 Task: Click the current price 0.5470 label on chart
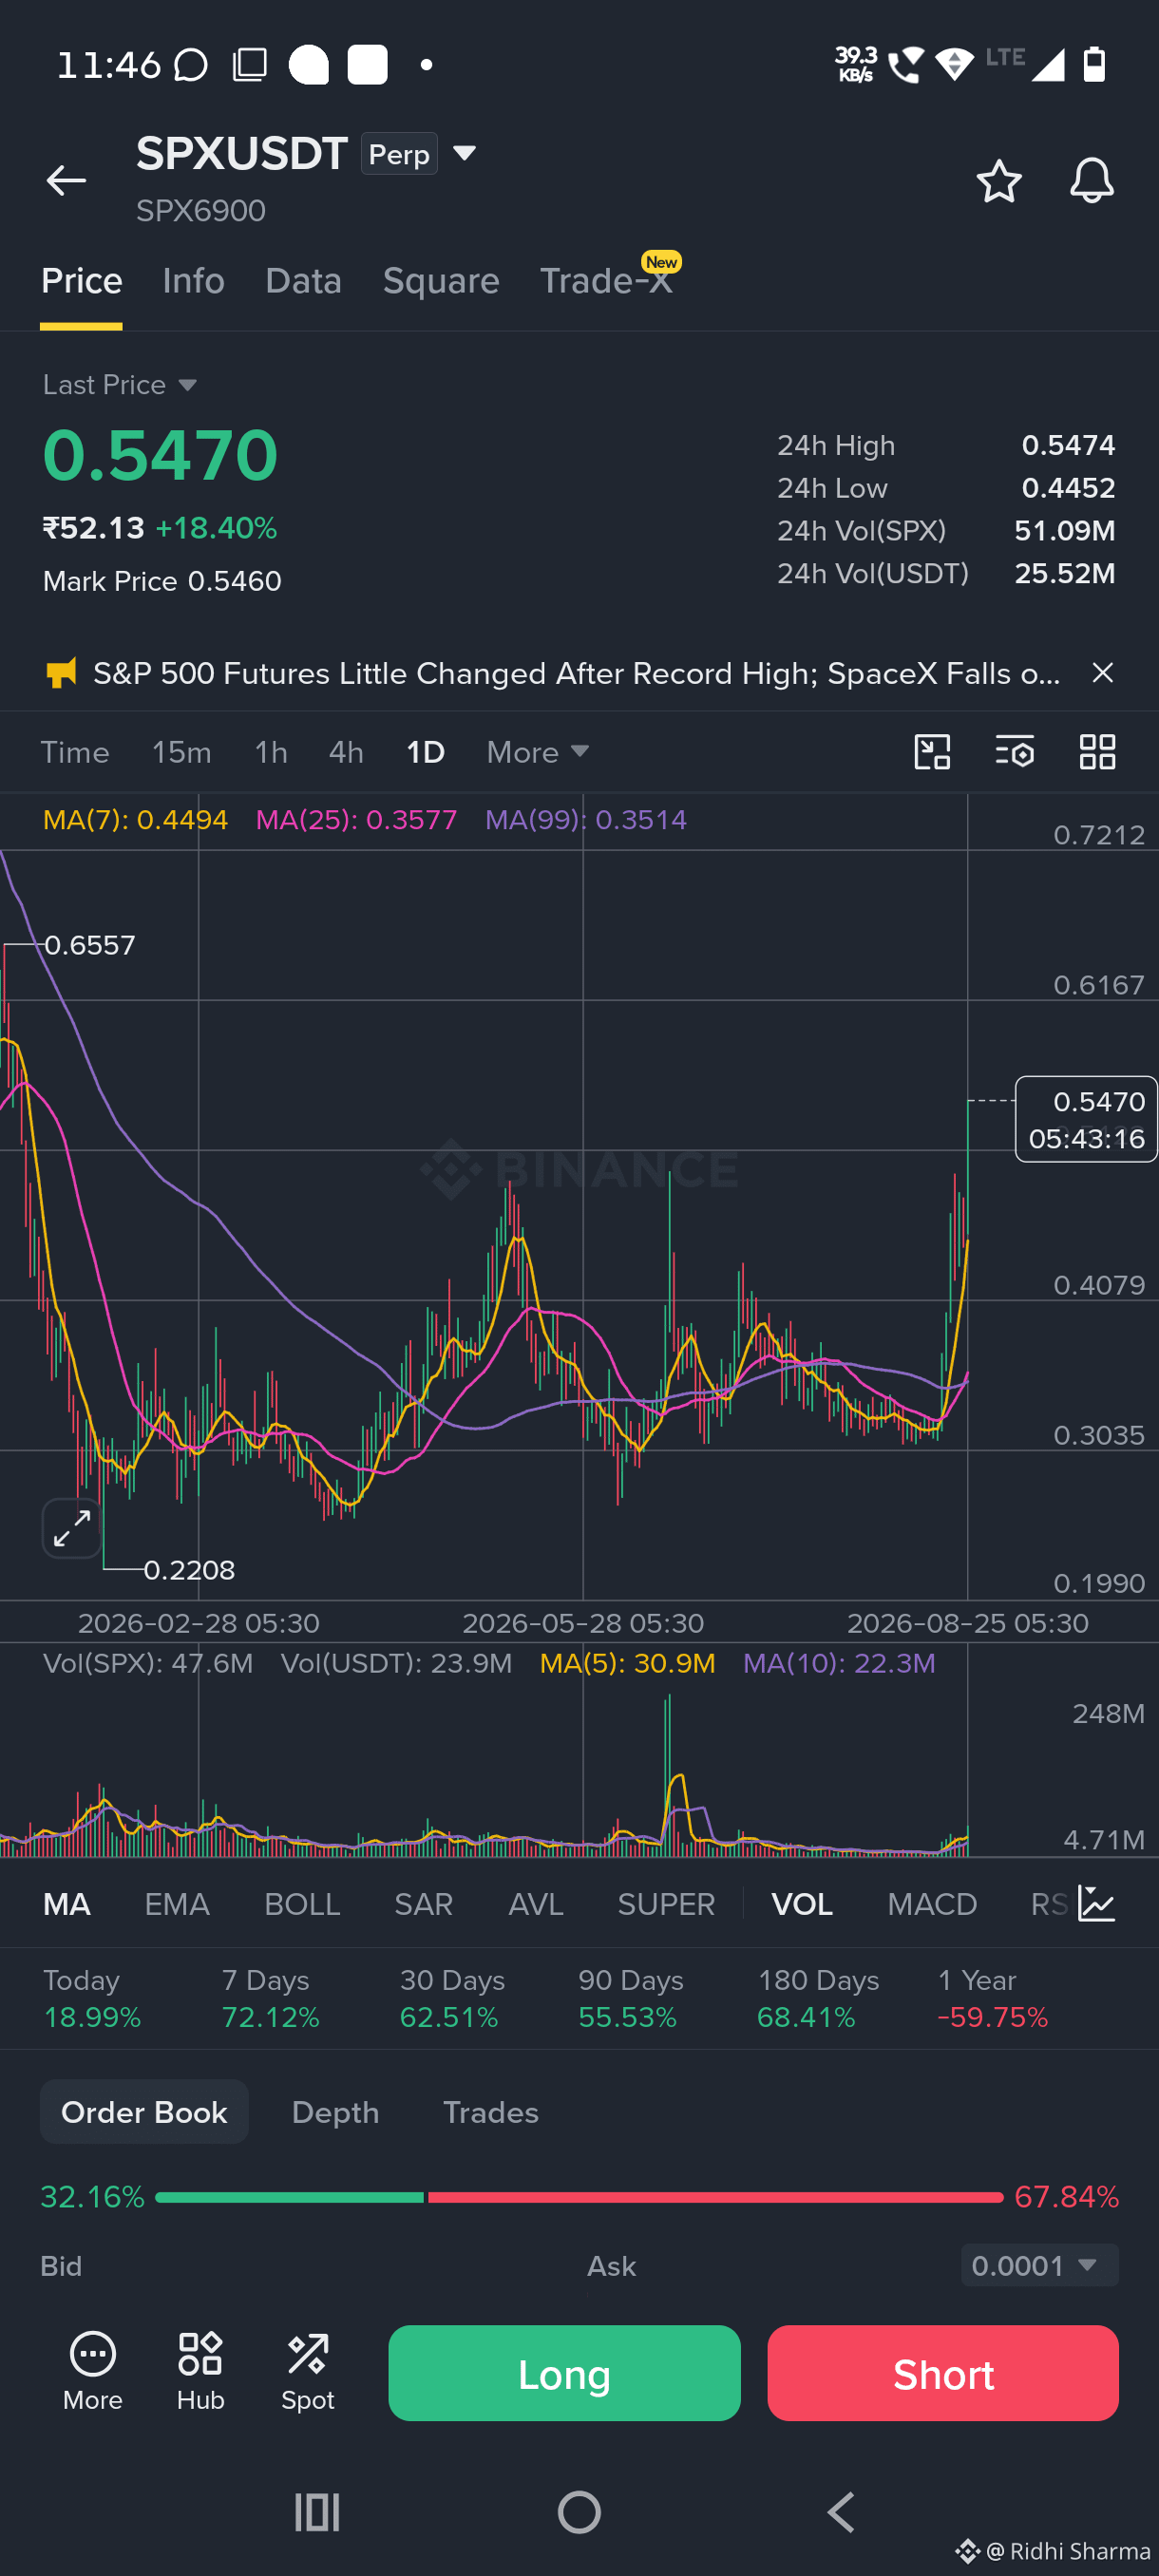click(1086, 1120)
